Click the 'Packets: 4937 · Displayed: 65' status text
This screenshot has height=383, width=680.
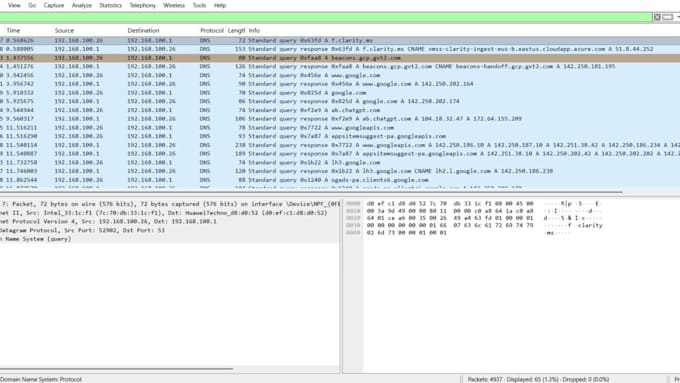(538, 379)
